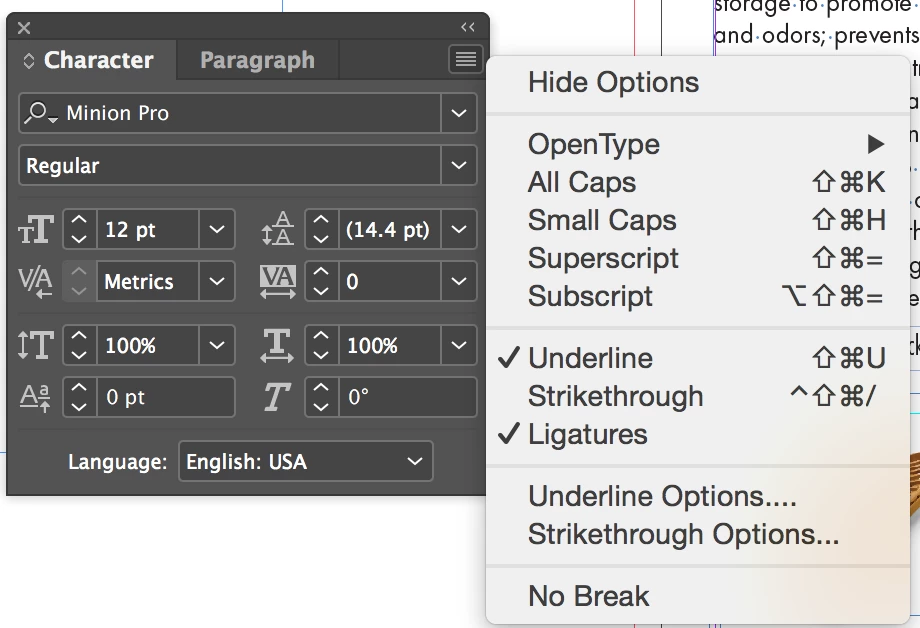Click the font size icon
This screenshot has width=920, height=628.
pos(36,229)
